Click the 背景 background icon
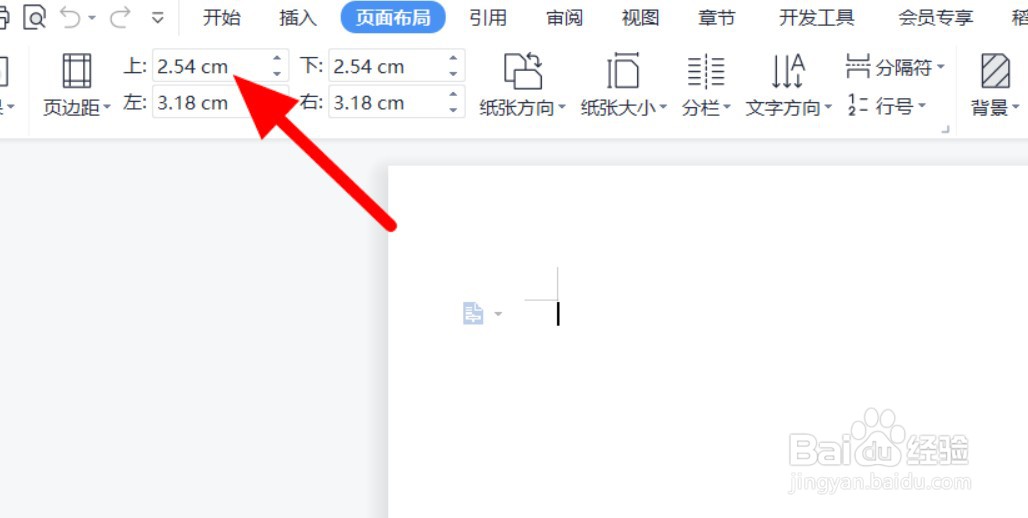Viewport: 1028px width, 518px height. click(x=995, y=71)
